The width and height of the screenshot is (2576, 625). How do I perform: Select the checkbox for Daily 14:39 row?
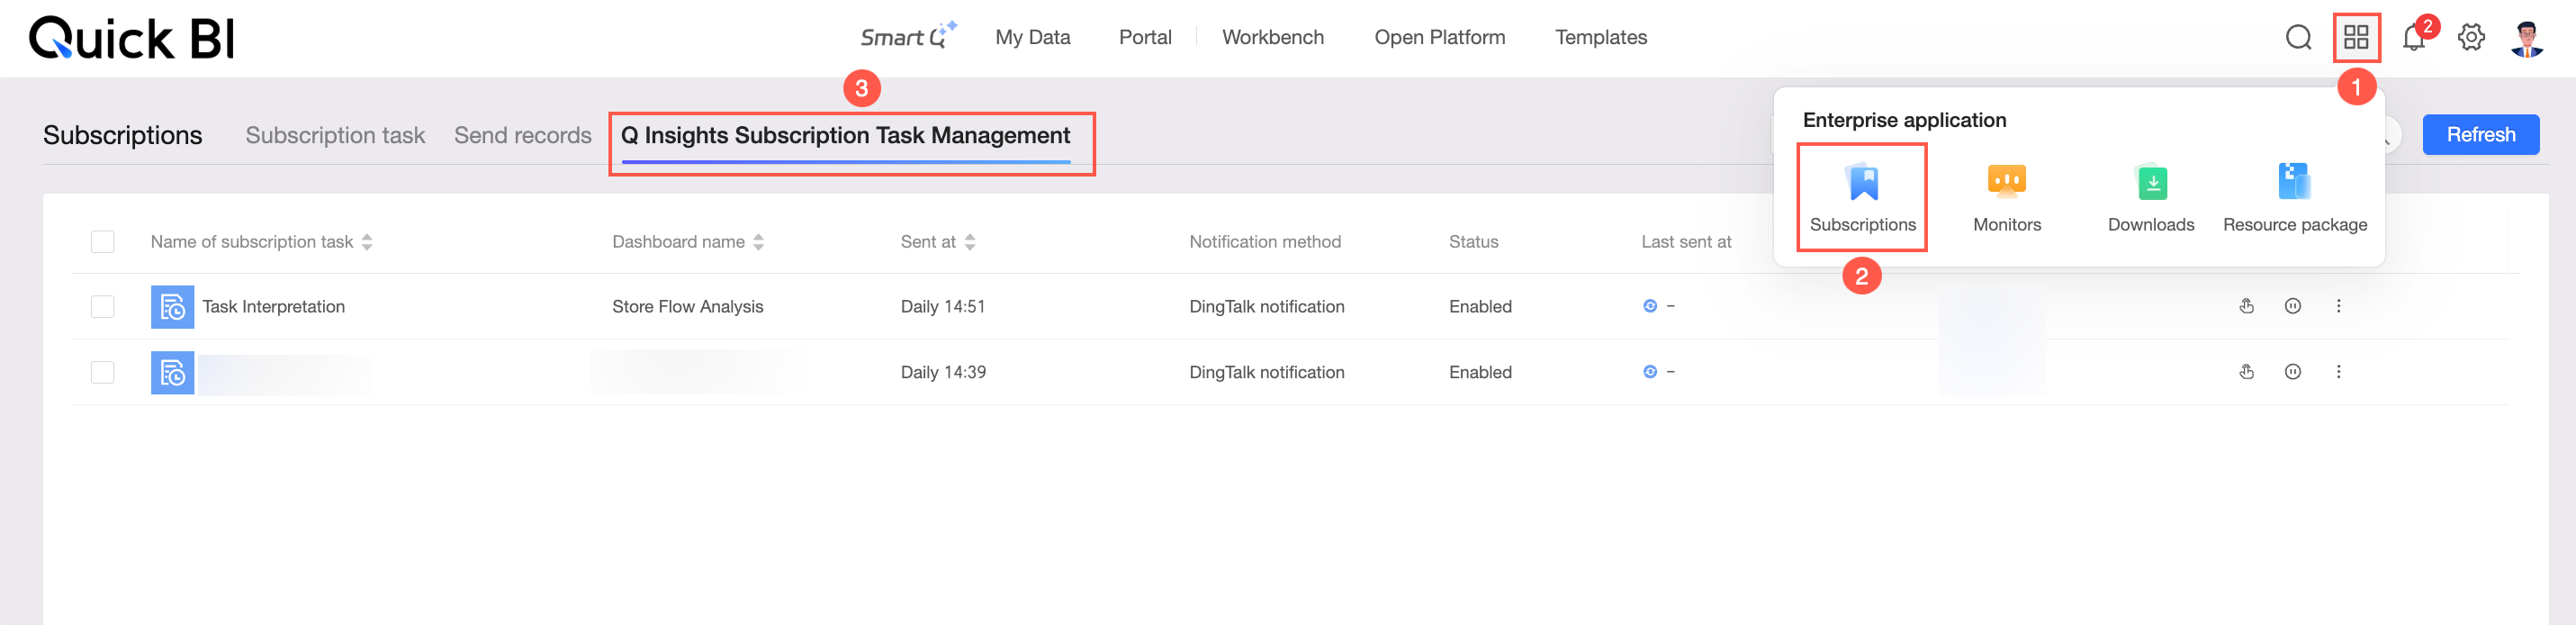tap(102, 372)
